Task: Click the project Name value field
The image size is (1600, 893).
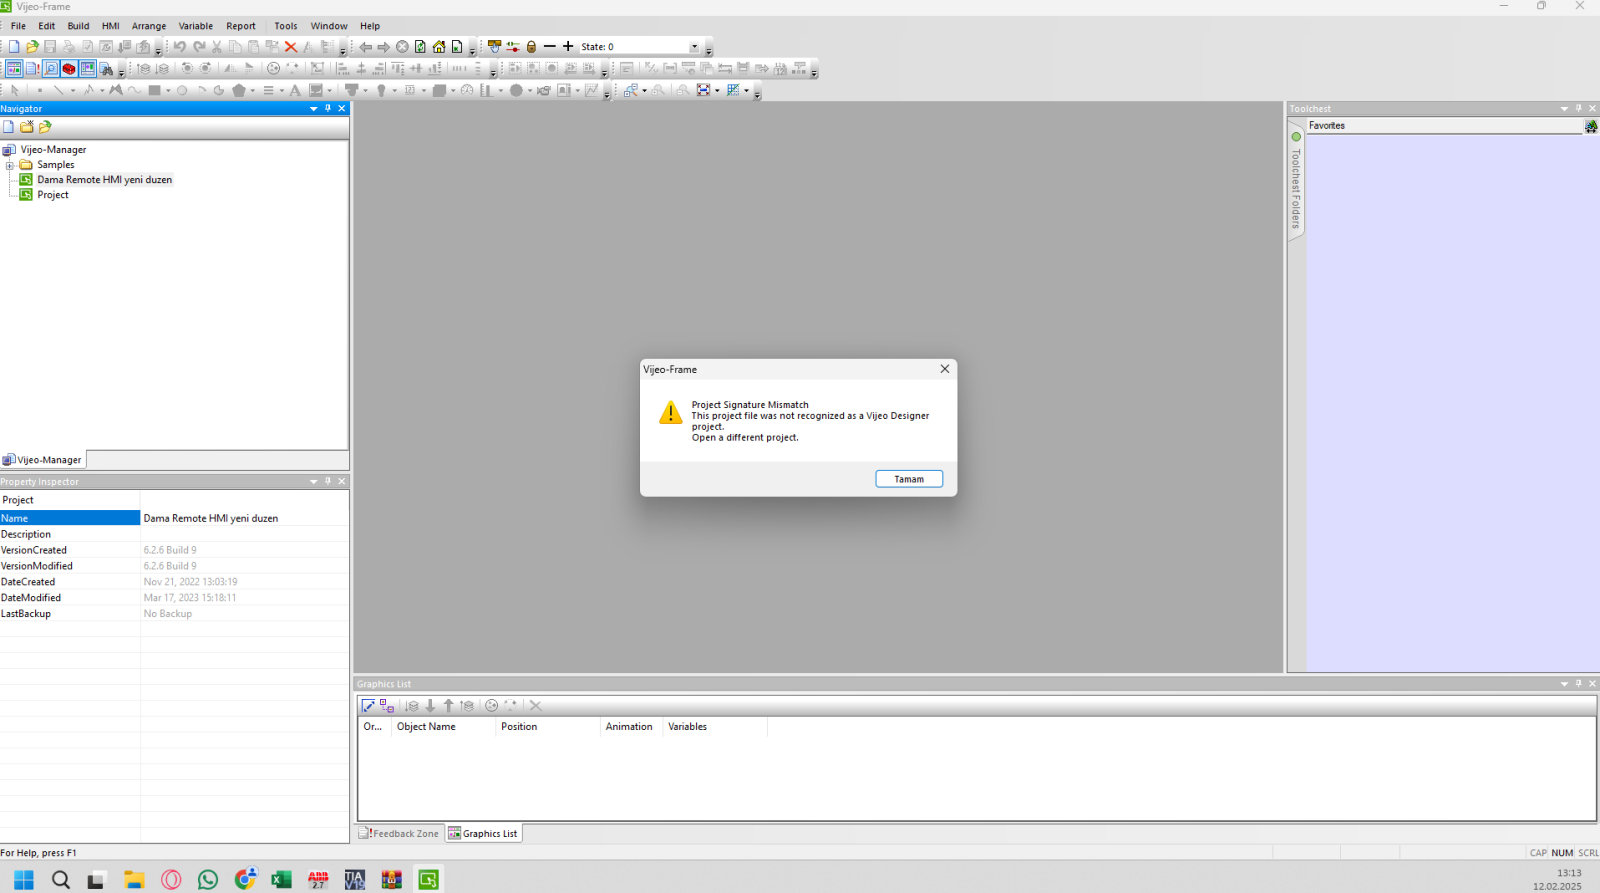Action: click(245, 518)
